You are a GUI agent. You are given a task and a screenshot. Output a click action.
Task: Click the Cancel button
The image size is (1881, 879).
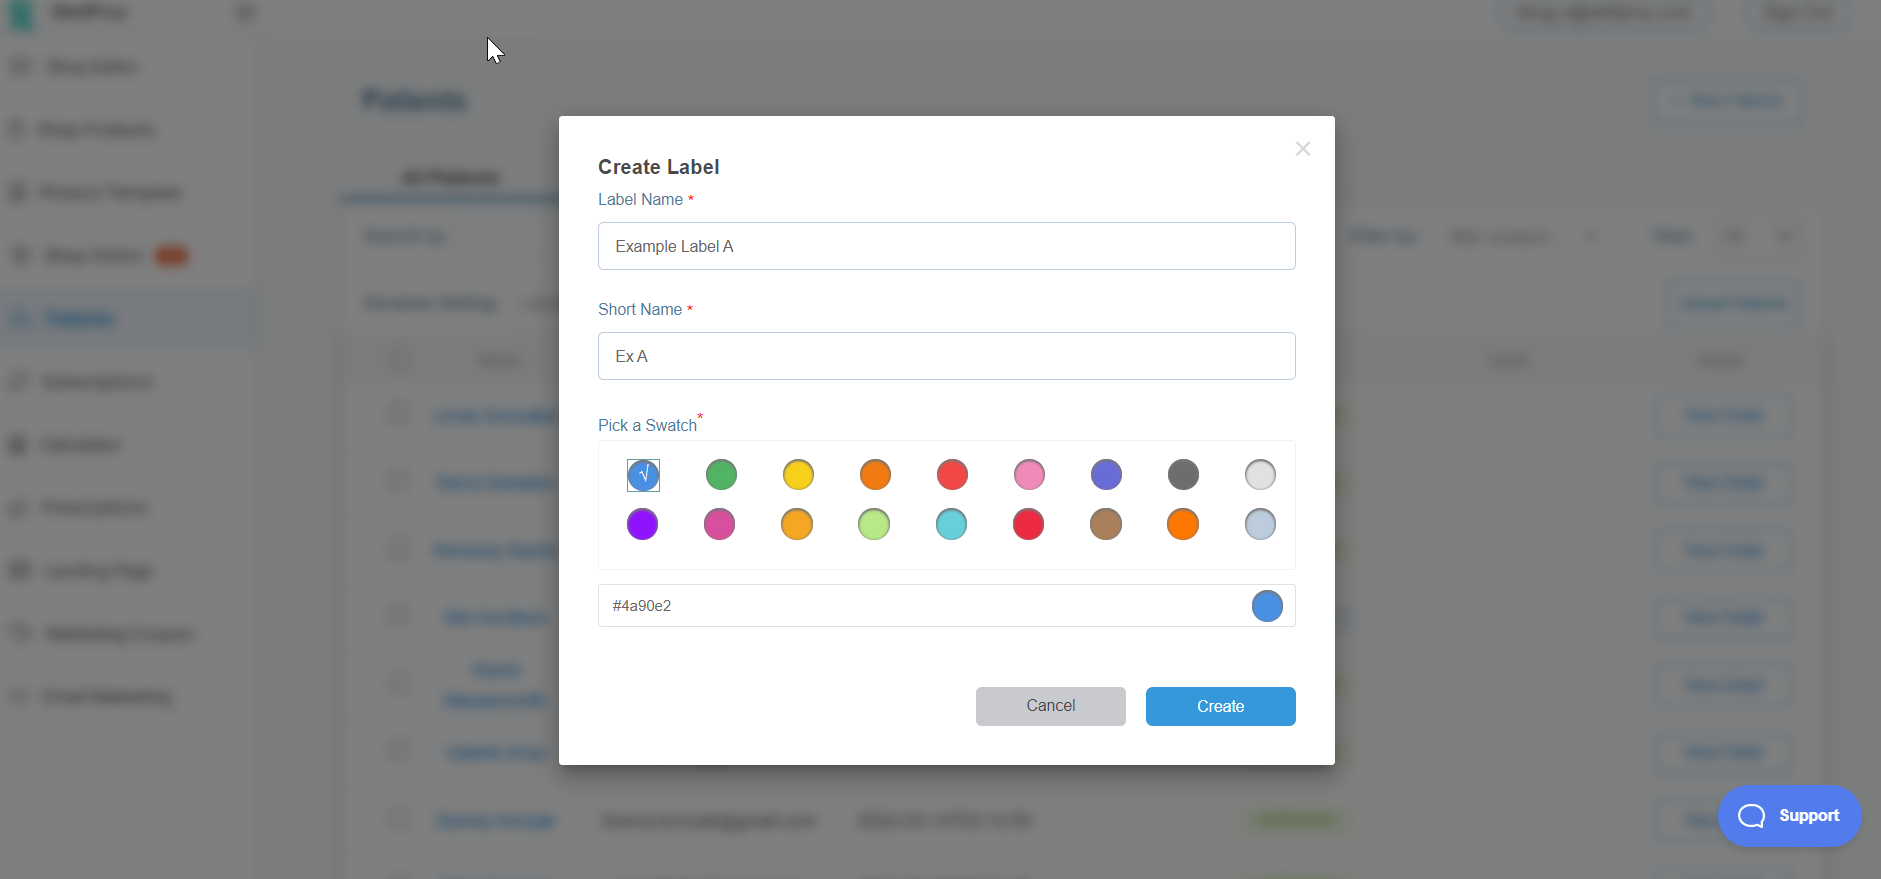coord(1050,706)
